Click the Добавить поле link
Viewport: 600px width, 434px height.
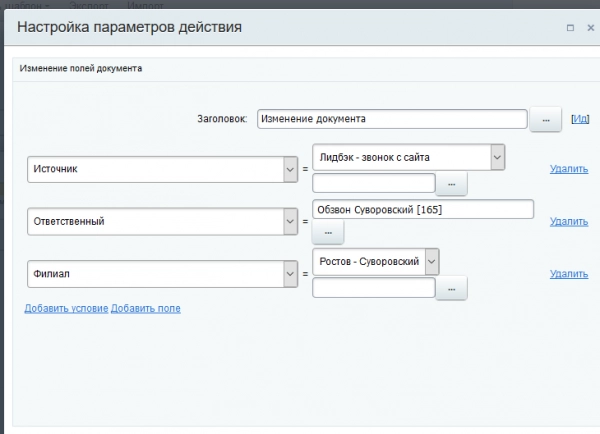(146, 308)
